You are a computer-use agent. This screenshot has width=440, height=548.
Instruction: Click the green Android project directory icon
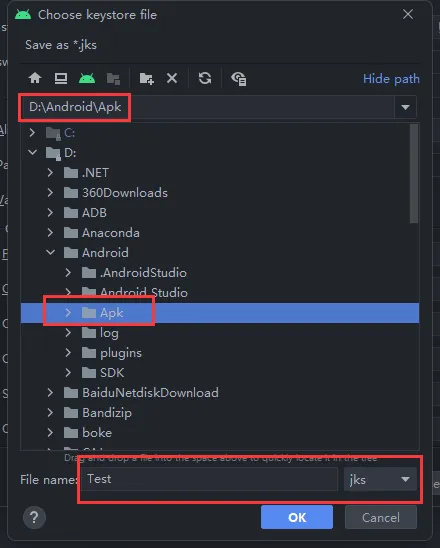coord(87,78)
